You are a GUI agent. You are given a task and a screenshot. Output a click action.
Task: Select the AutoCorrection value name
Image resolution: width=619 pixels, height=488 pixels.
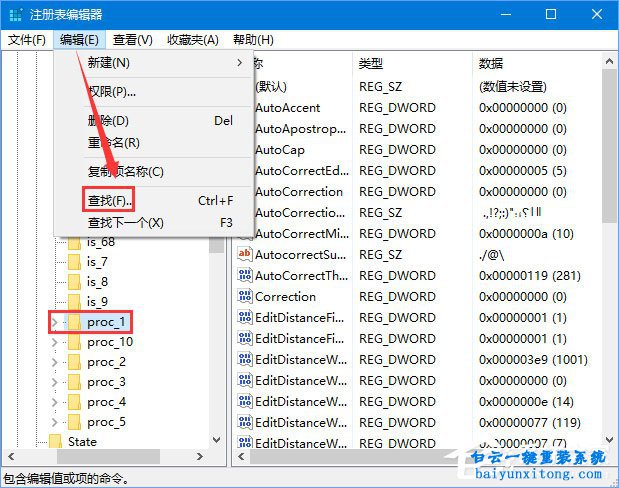point(299,192)
